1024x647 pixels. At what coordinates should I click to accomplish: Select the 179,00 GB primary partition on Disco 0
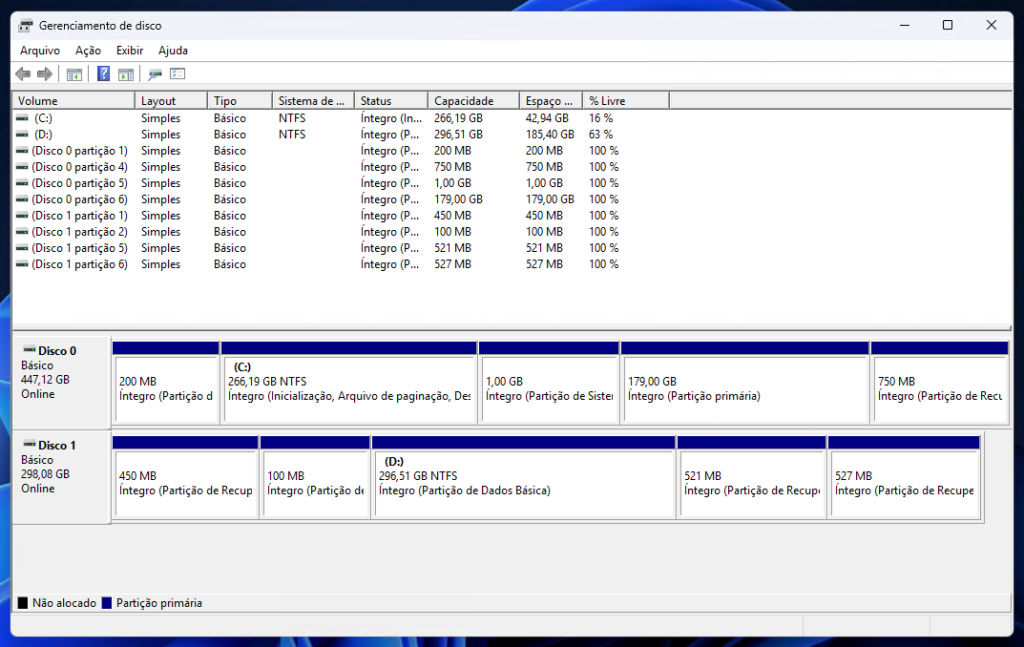click(743, 388)
